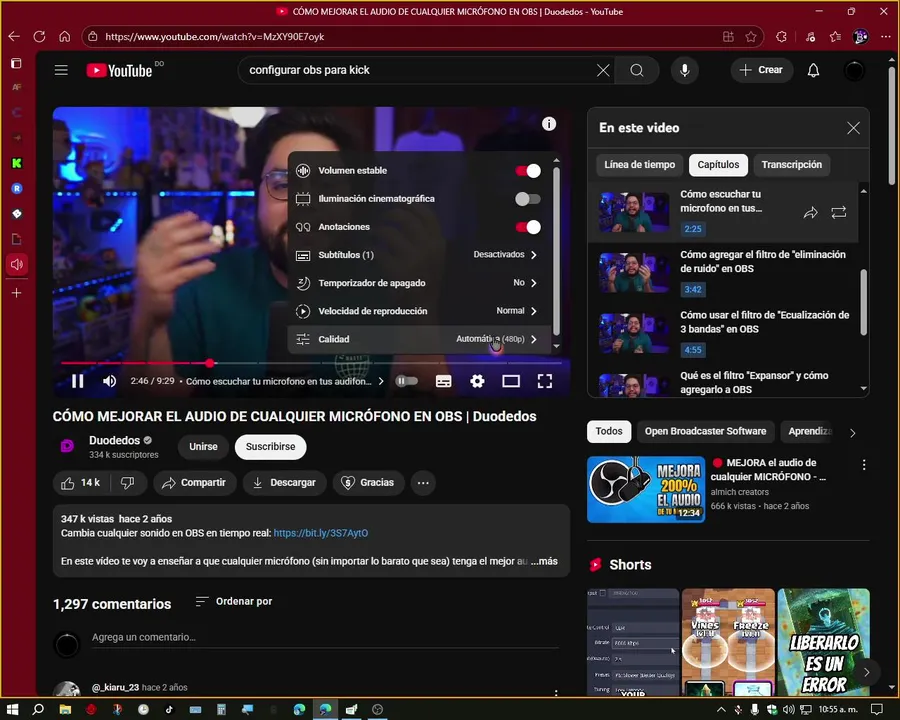This screenshot has height=720, width=900.
Task: Filter by the Aprendizaje chip
Action: click(808, 431)
